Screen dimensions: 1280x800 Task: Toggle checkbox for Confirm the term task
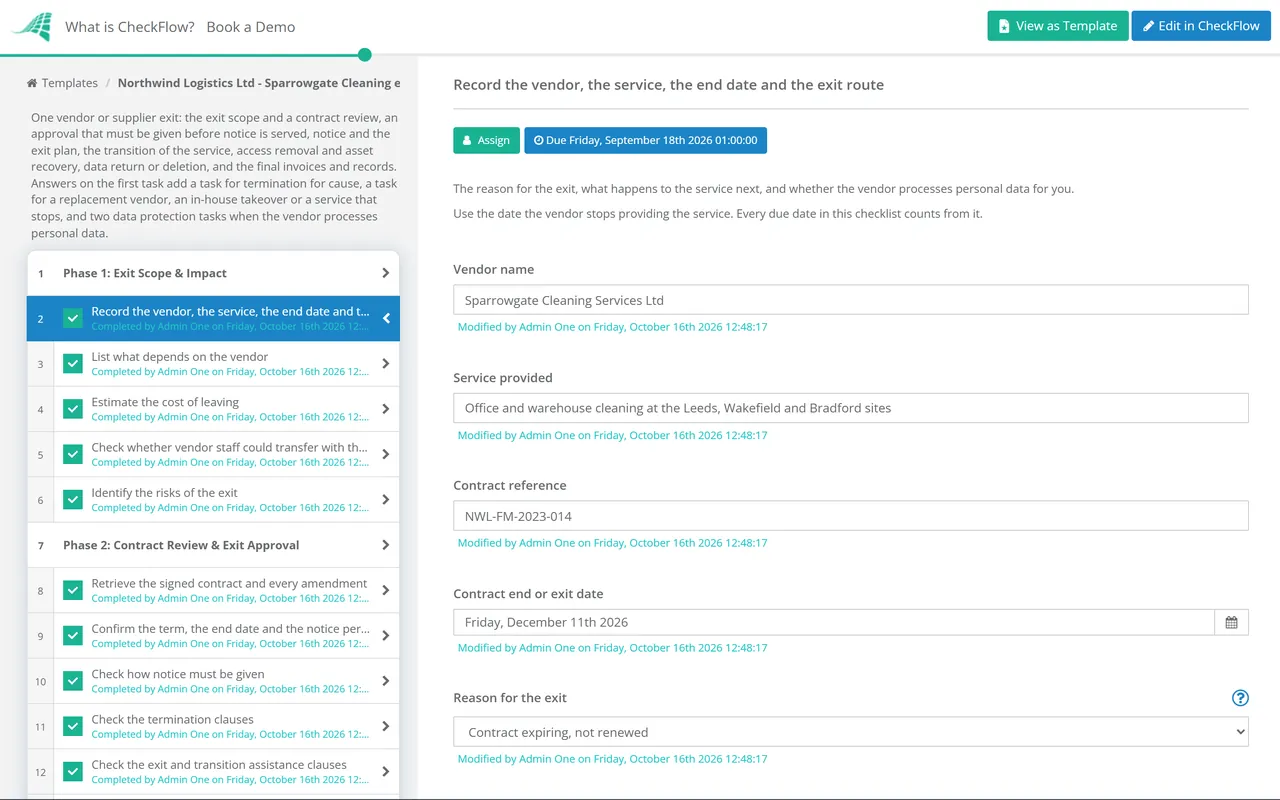(x=73, y=636)
